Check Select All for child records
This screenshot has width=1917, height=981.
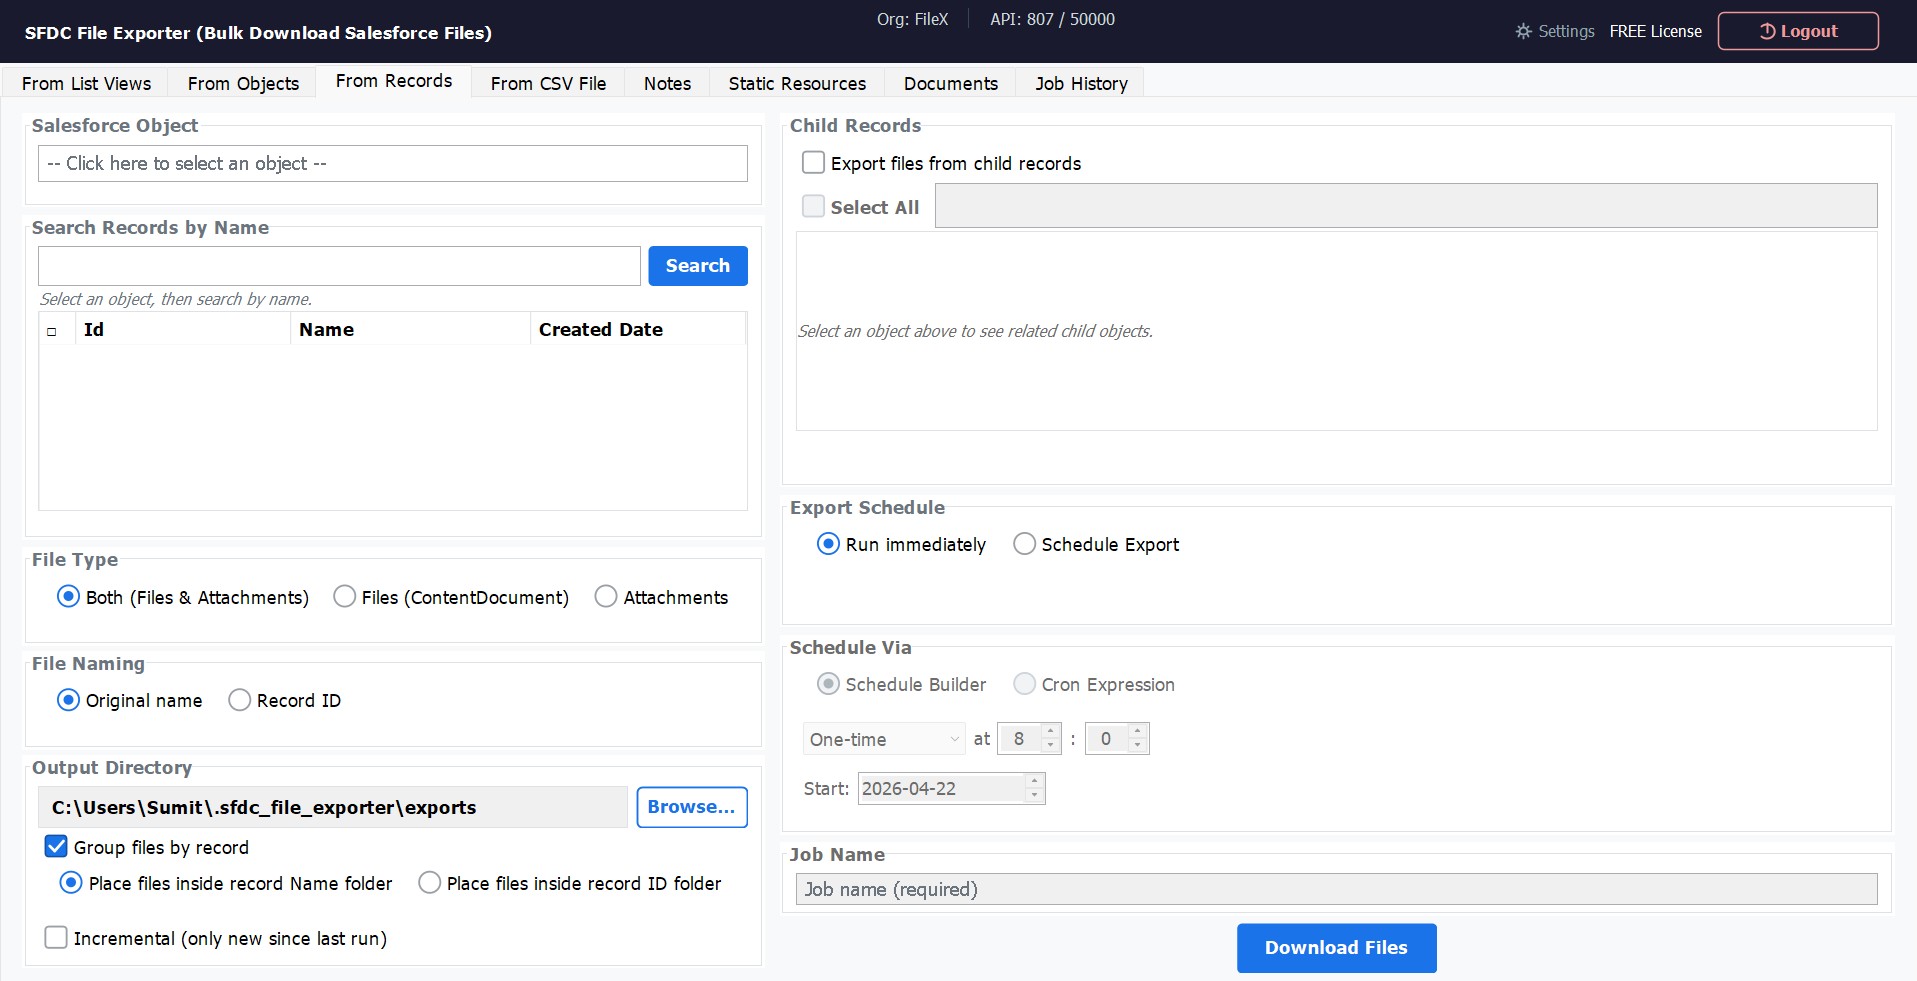coord(813,206)
